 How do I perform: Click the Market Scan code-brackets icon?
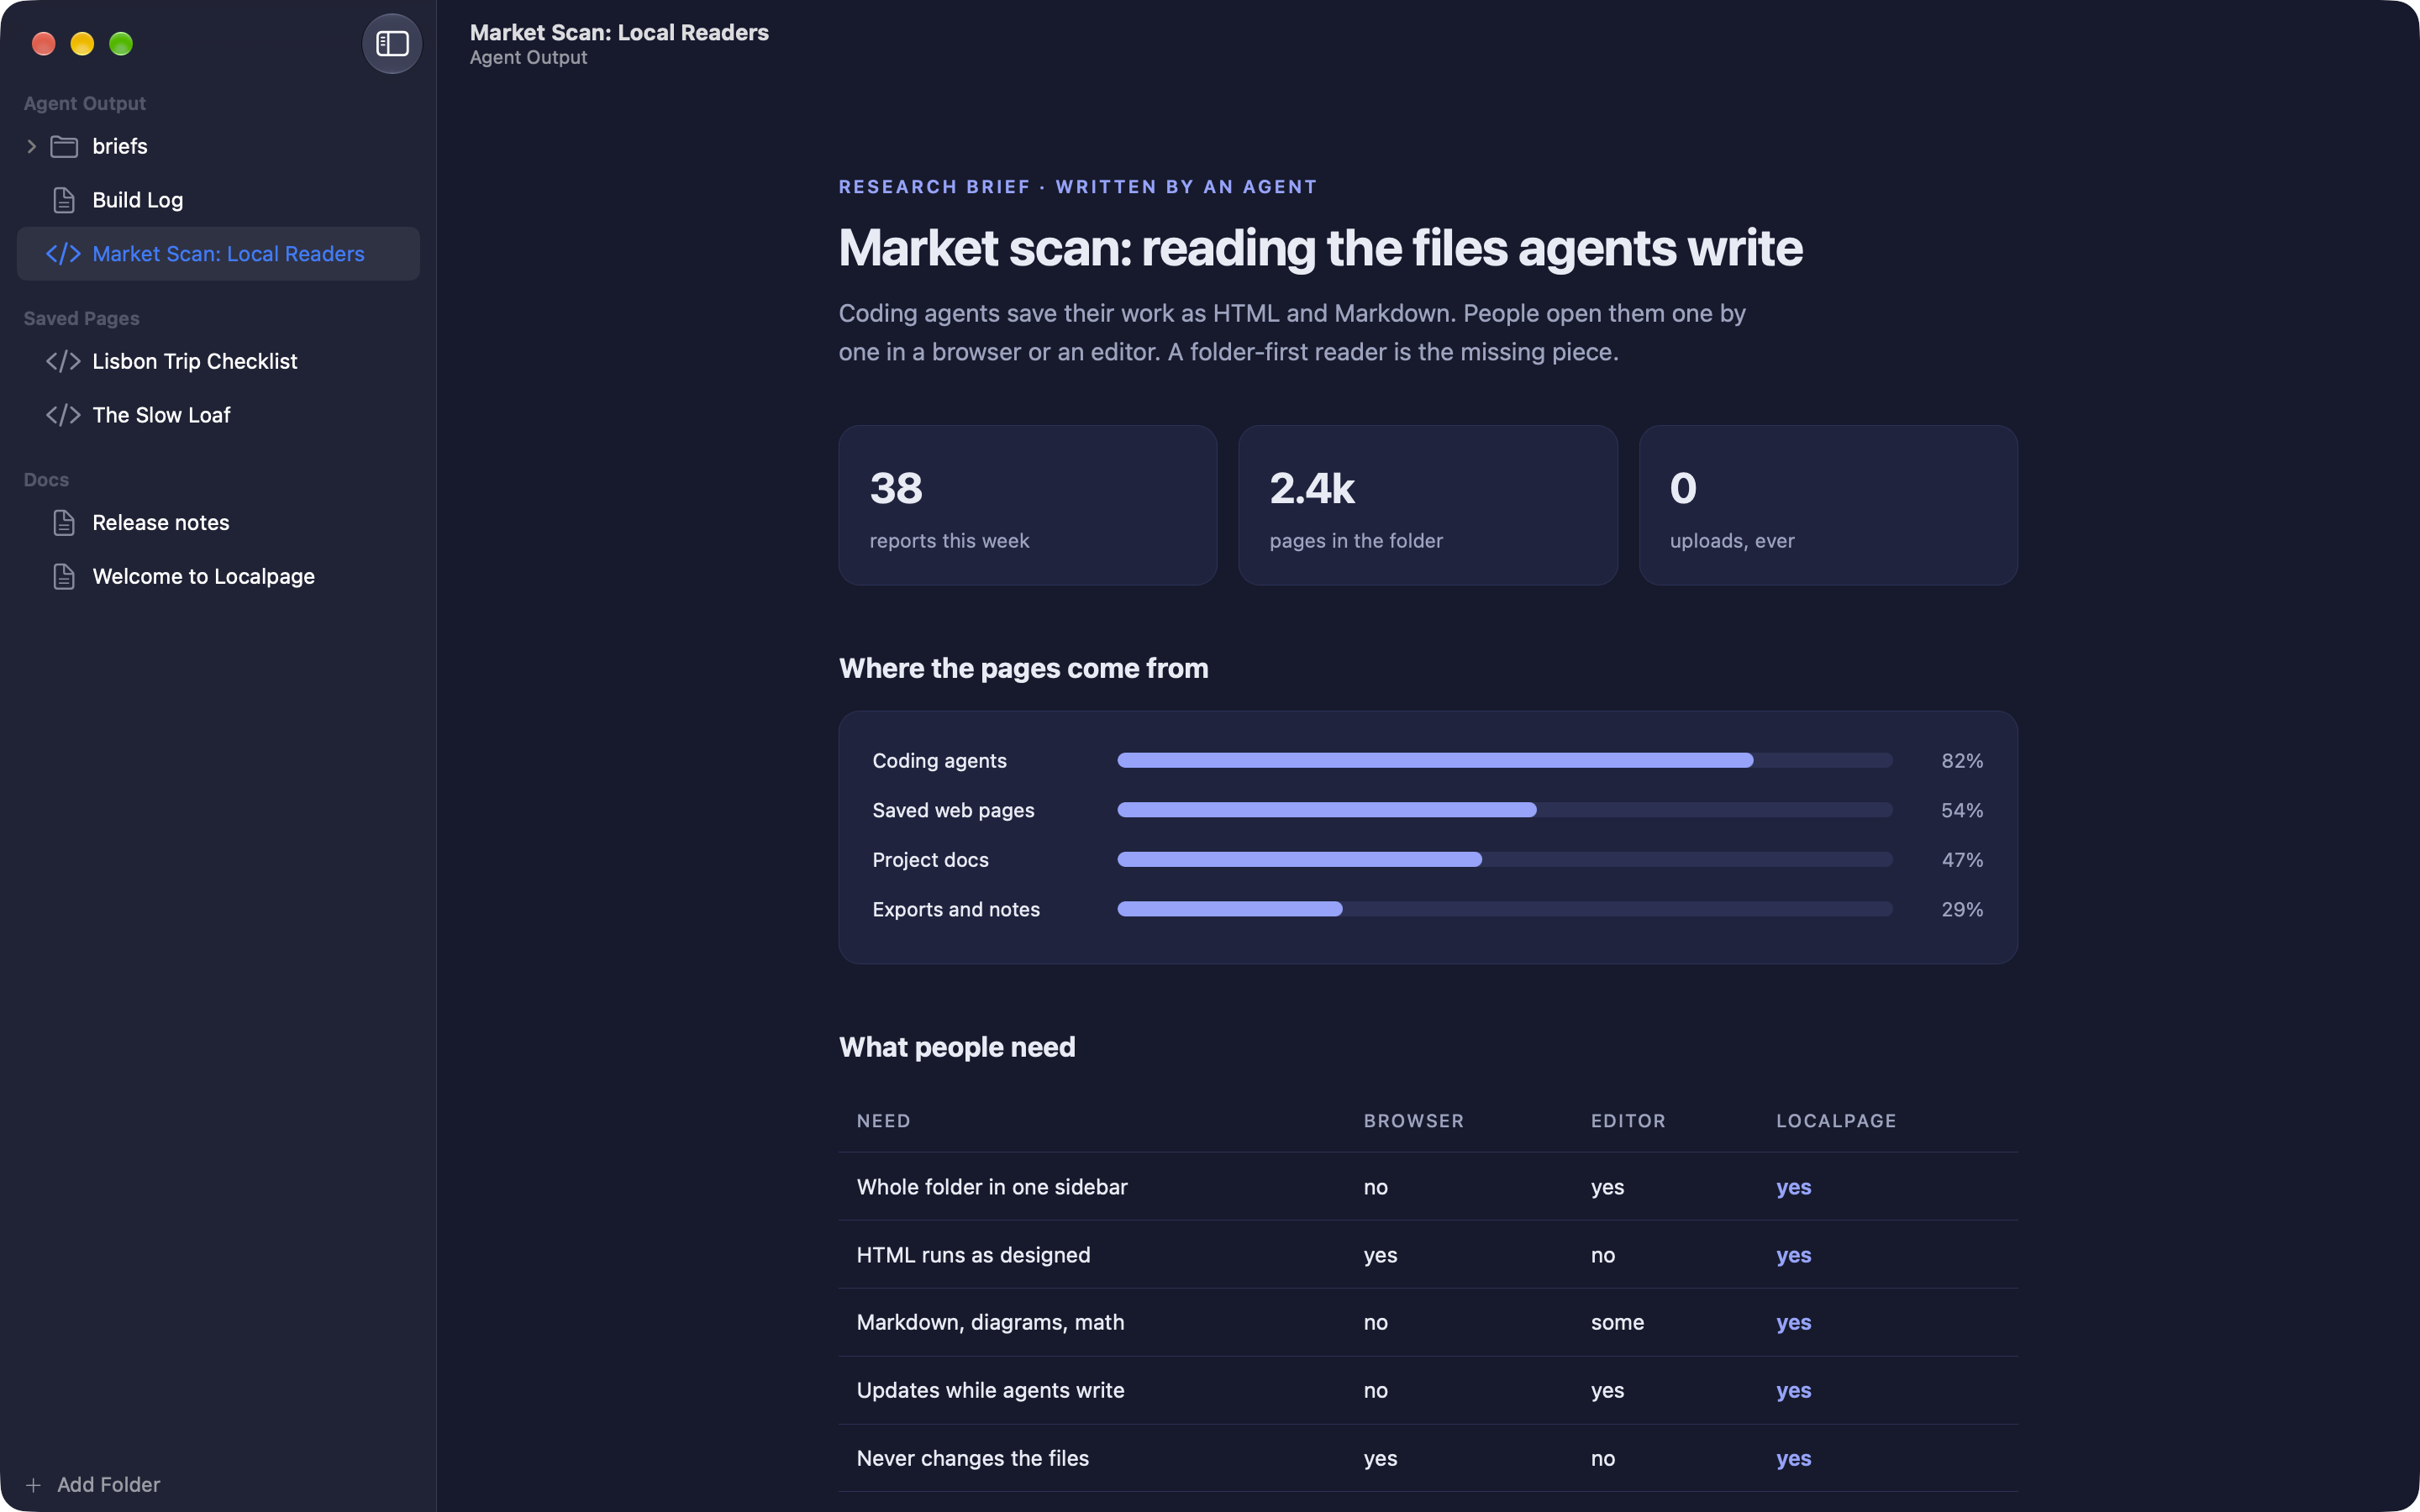pyautogui.click(x=63, y=254)
